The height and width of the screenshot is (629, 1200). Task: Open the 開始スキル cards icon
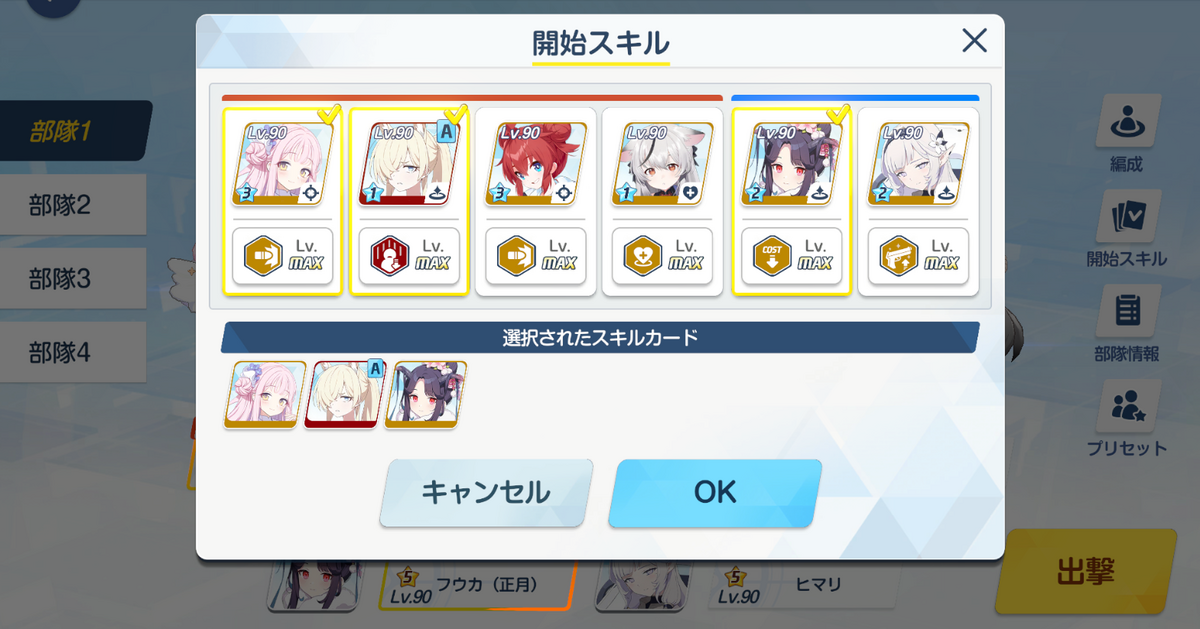1128,217
